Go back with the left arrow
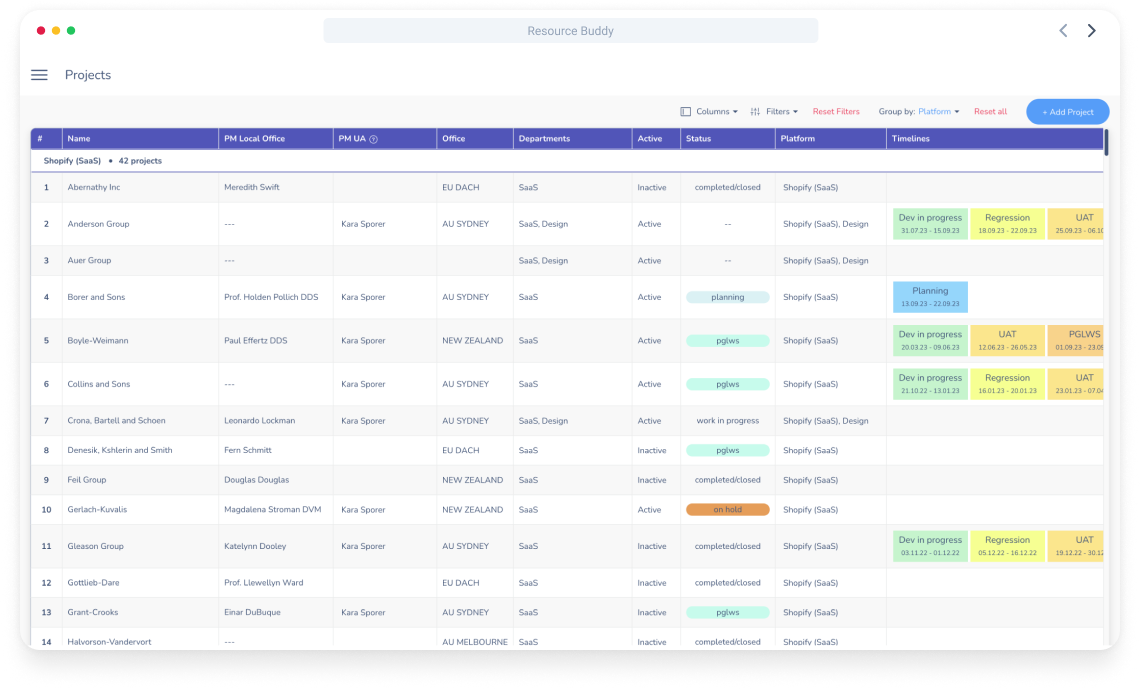This screenshot has height=690, width=1140. click(1063, 31)
